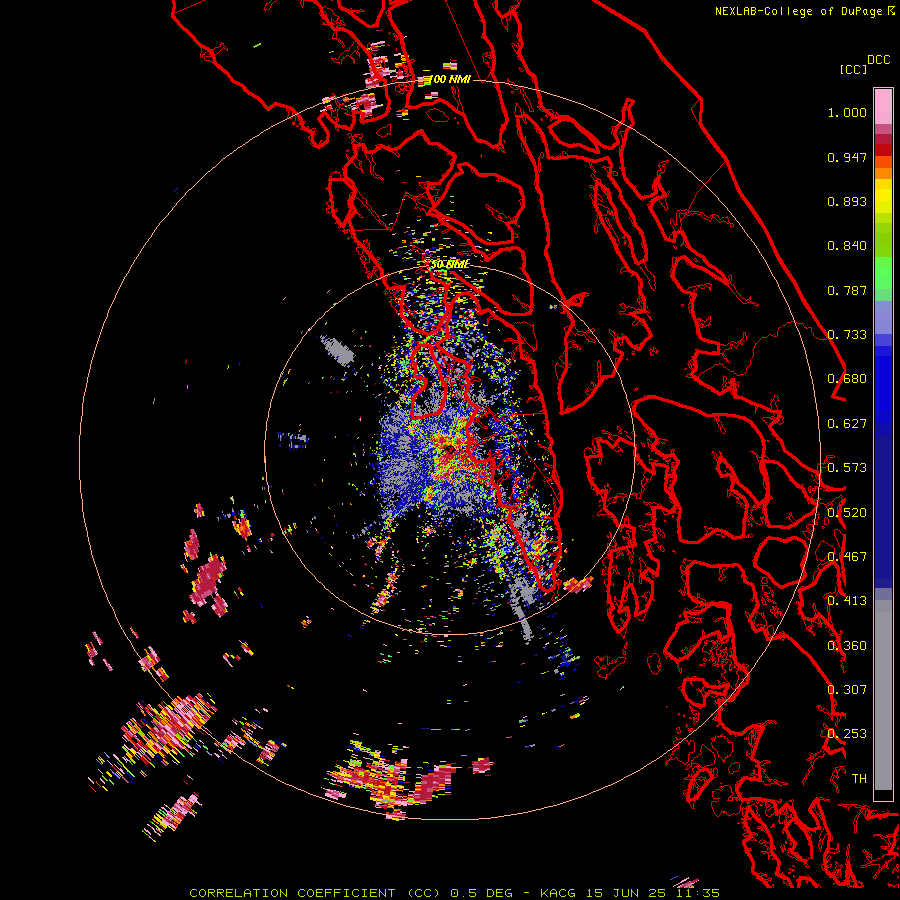Pick the light pink segment of color bar
Viewport: 900px width, 900px height.
click(x=883, y=106)
